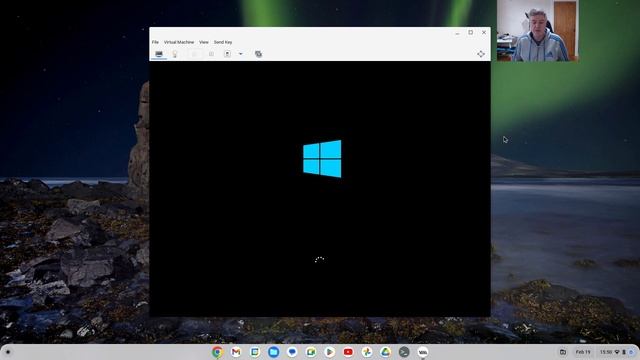Shut down the virtual machine
640x360 pixels.
[227, 54]
